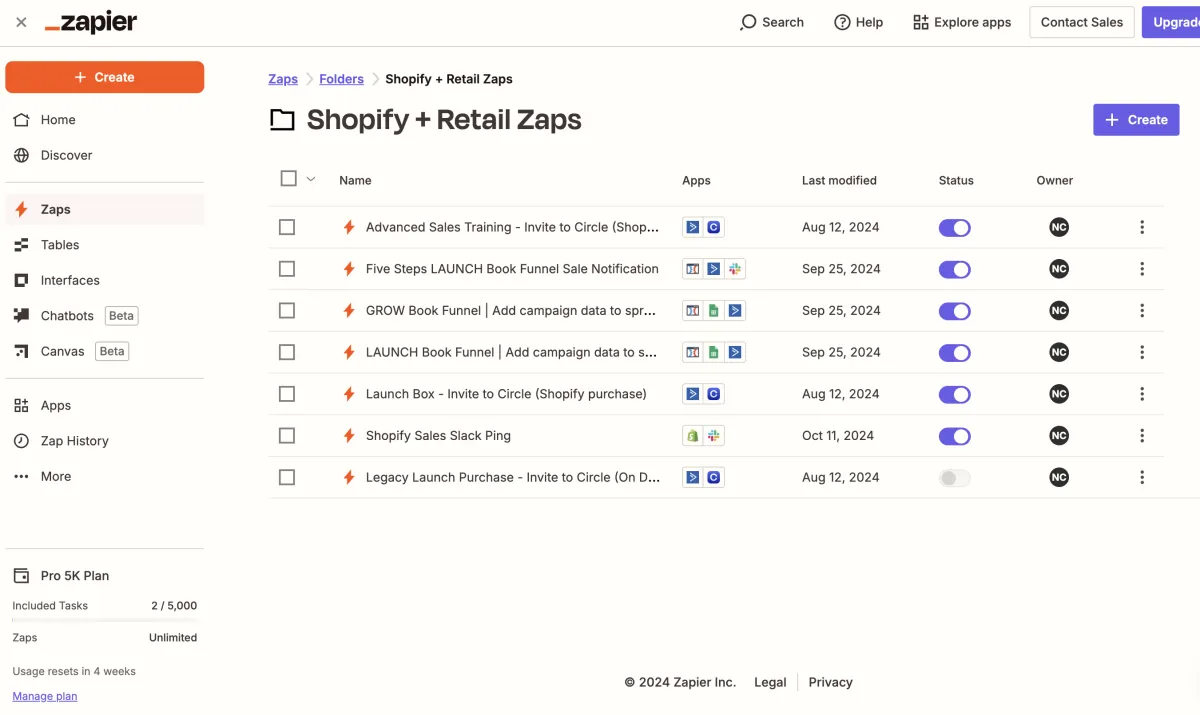Click the Shopify app icon in Slack Ping row

coord(692,436)
